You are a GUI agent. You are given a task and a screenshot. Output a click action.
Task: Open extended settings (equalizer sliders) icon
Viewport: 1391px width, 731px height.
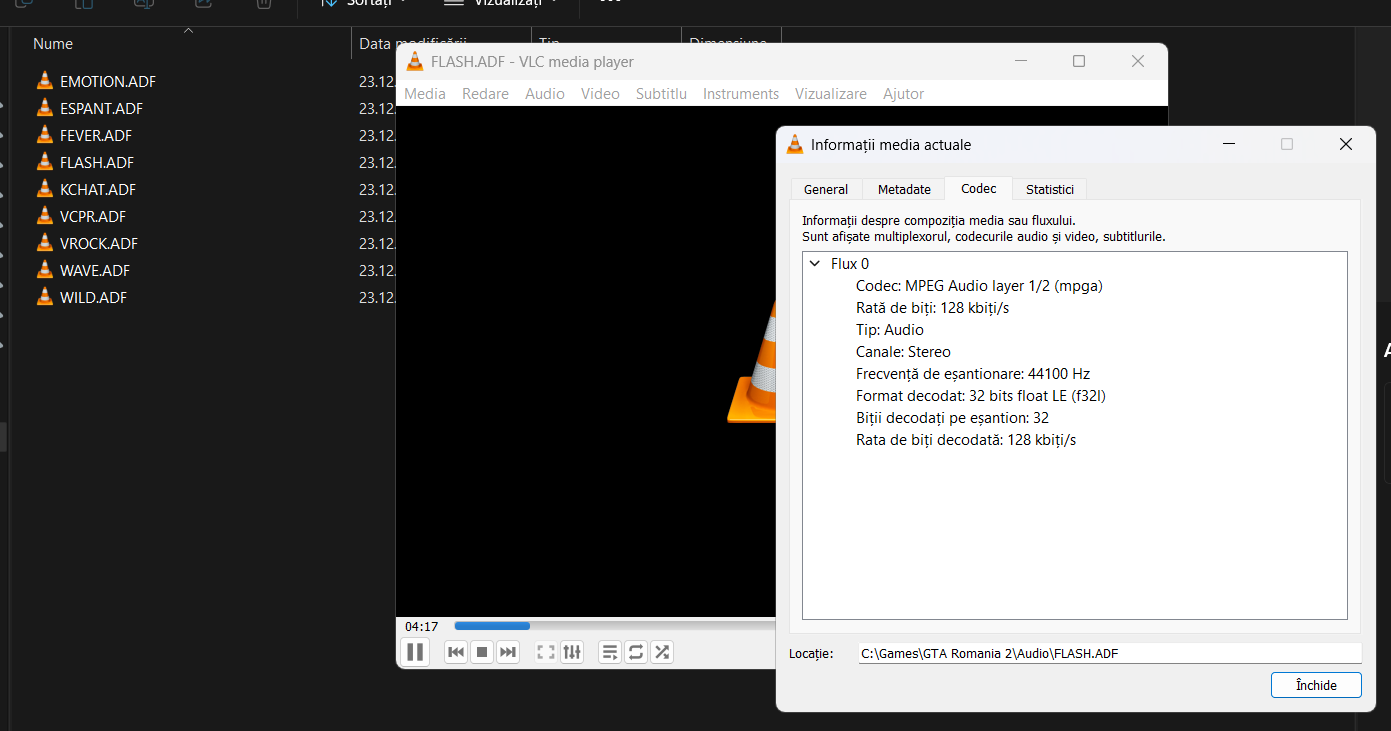tap(572, 652)
